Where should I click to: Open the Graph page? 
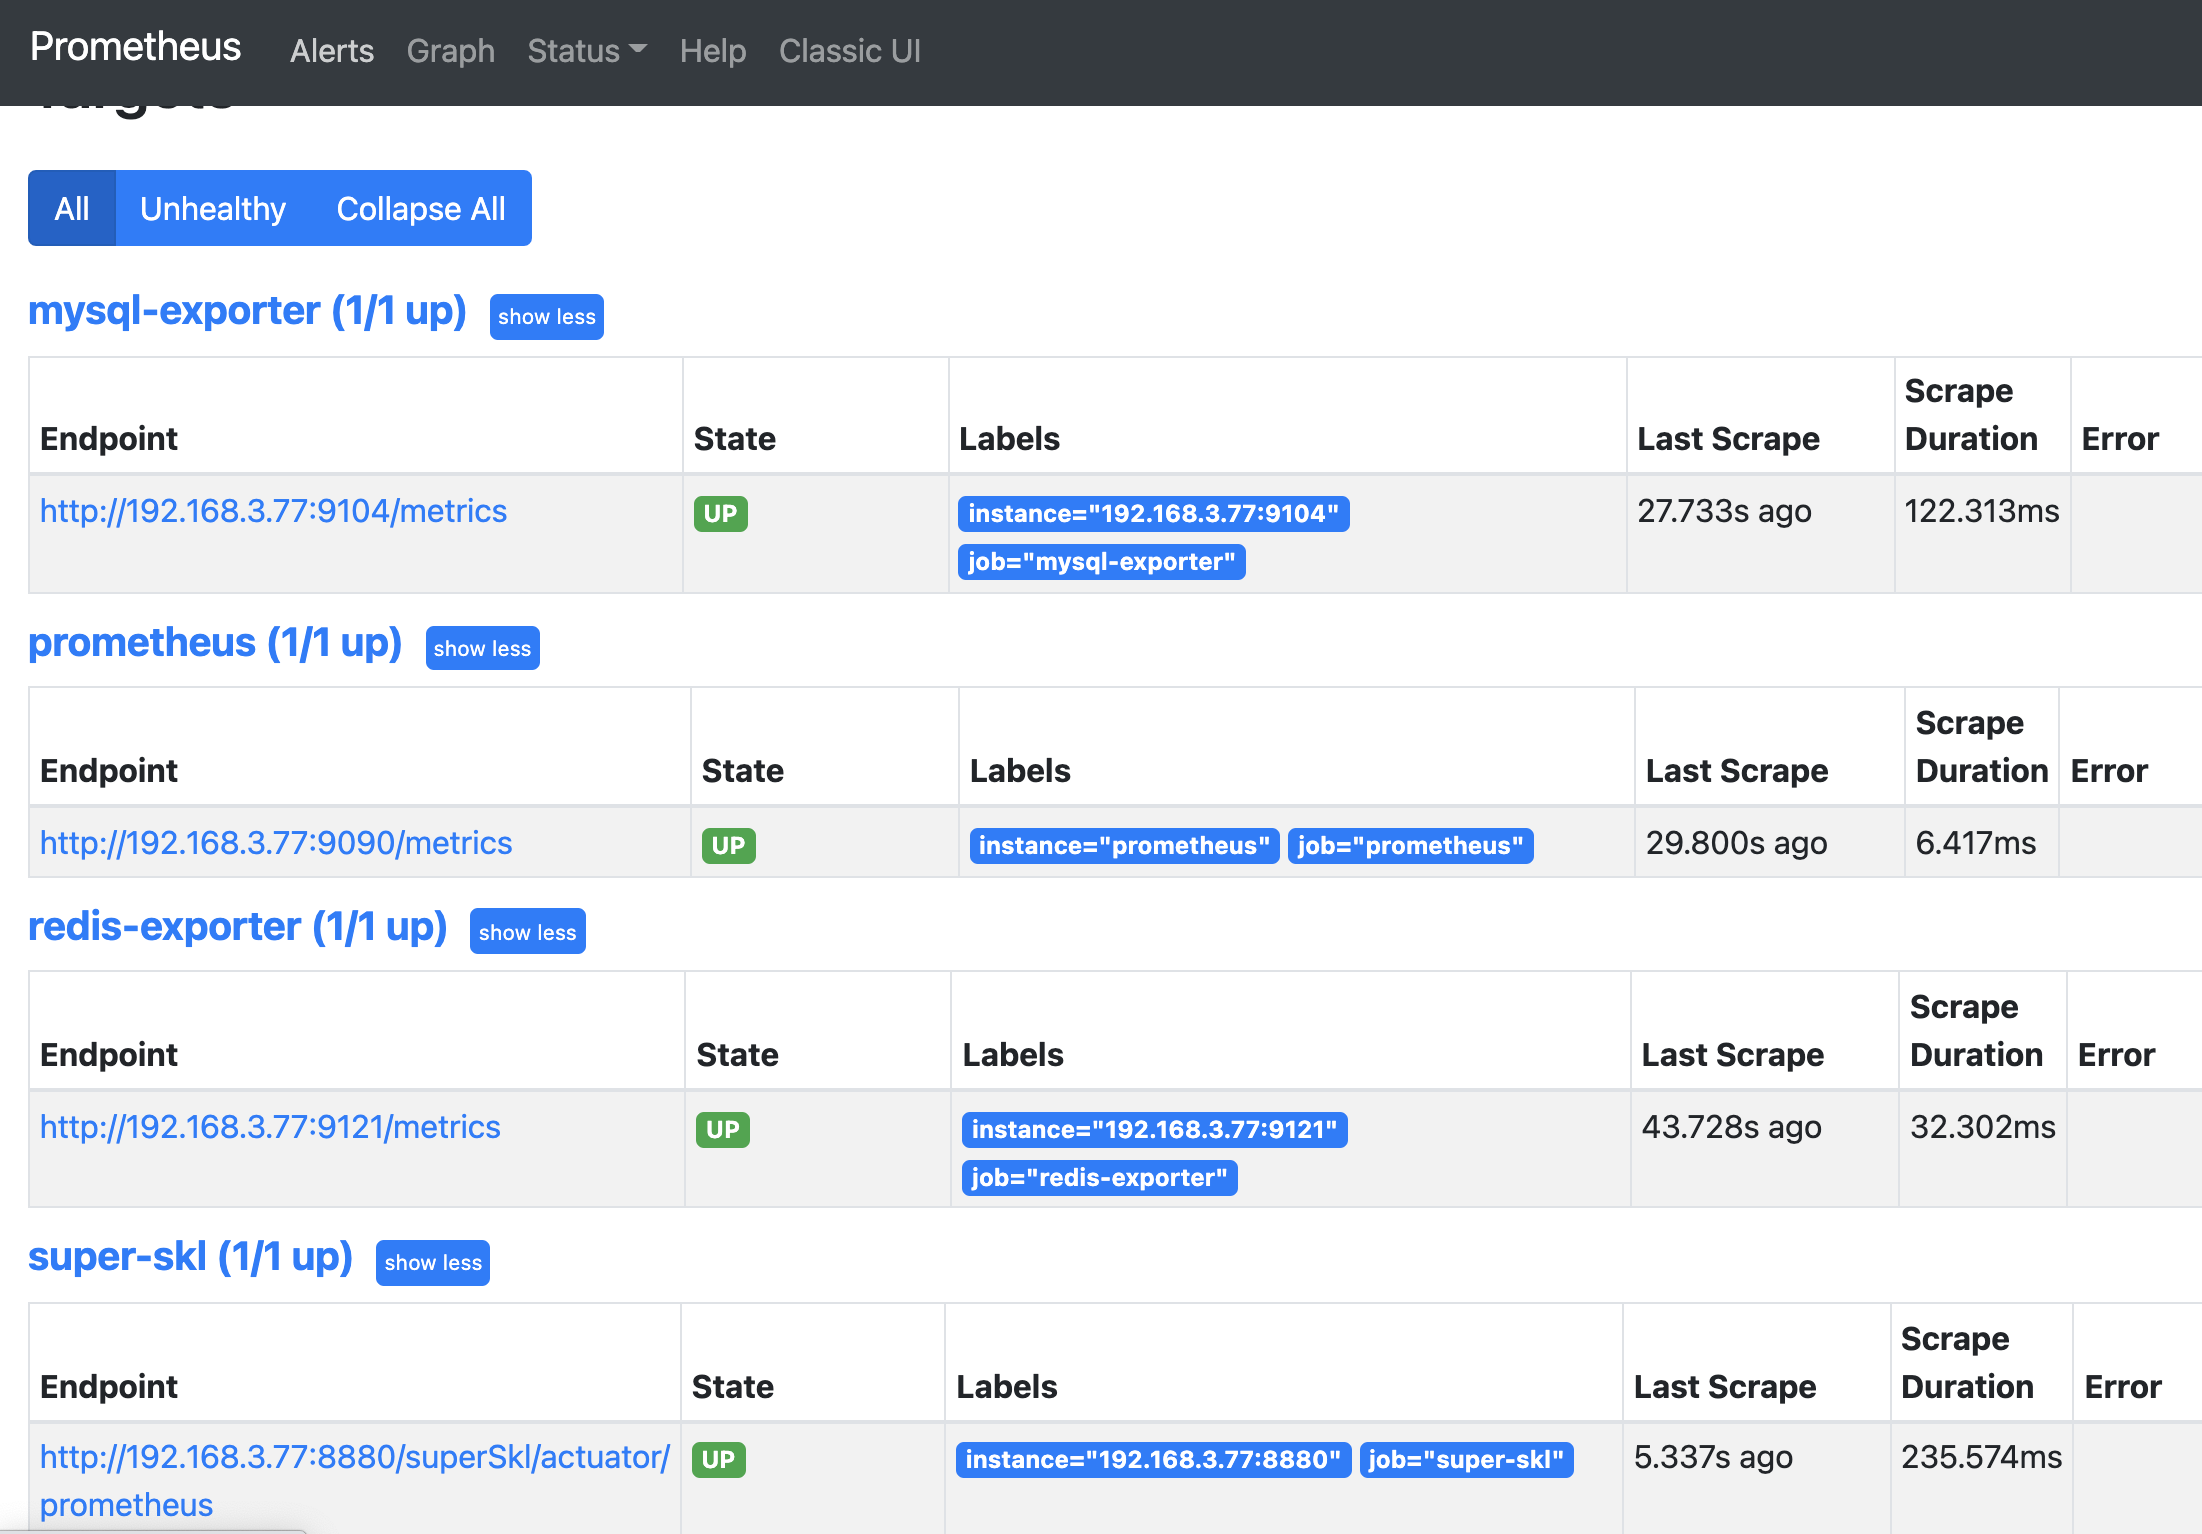[x=450, y=51]
